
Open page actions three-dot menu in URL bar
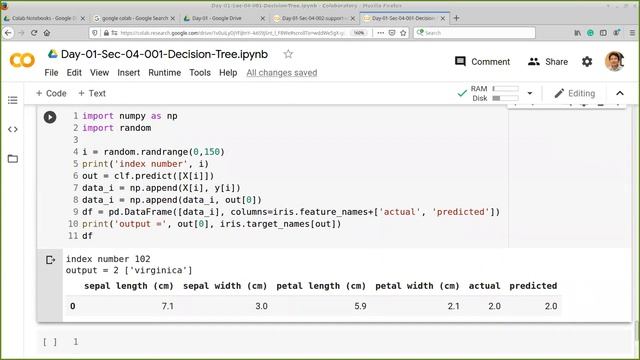(x=380, y=33)
